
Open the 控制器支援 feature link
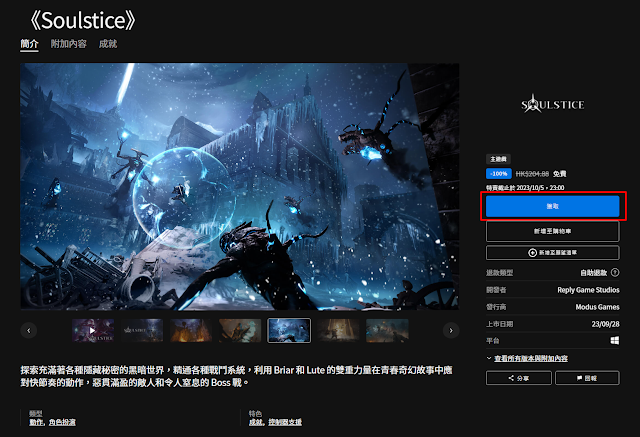(x=285, y=422)
